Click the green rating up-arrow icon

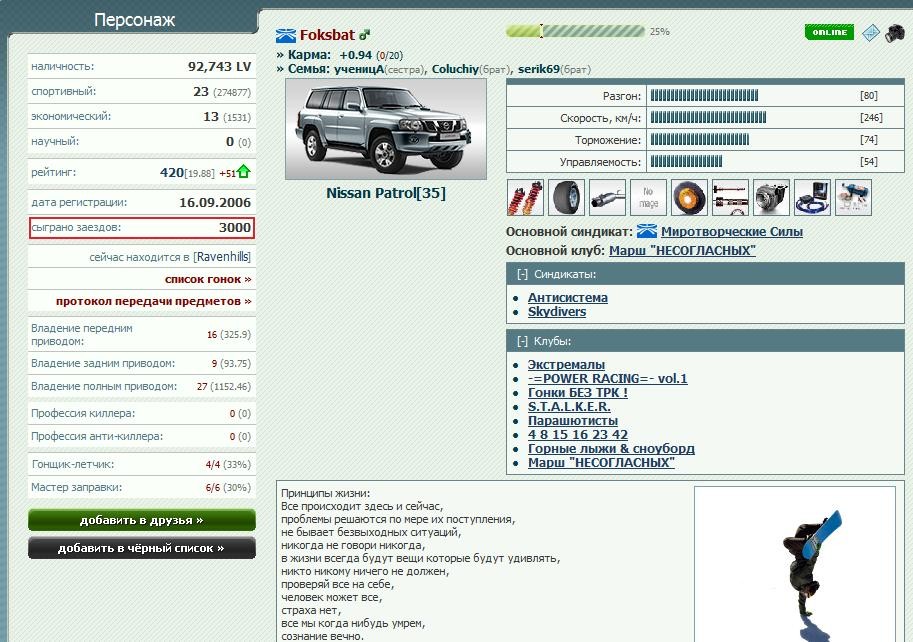click(243, 172)
